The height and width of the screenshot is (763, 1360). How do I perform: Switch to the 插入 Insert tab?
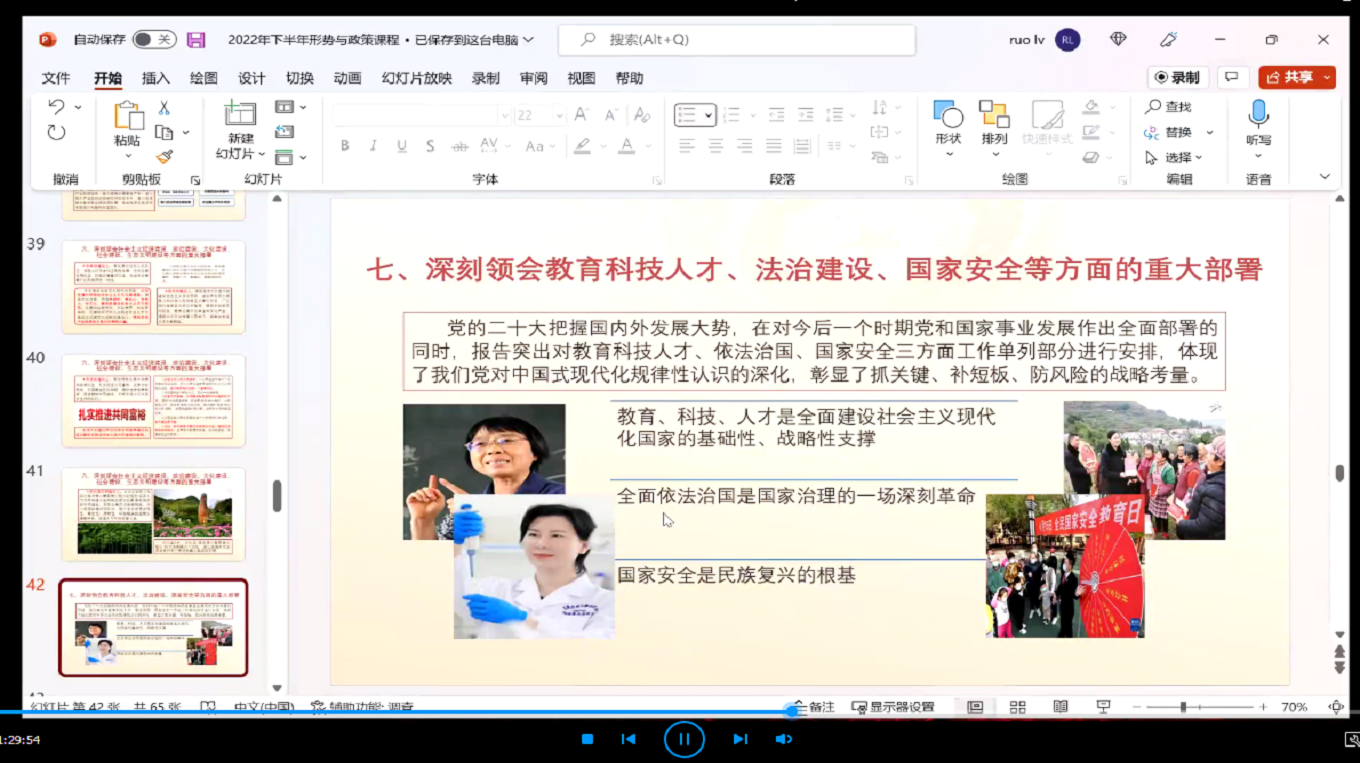point(154,77)
